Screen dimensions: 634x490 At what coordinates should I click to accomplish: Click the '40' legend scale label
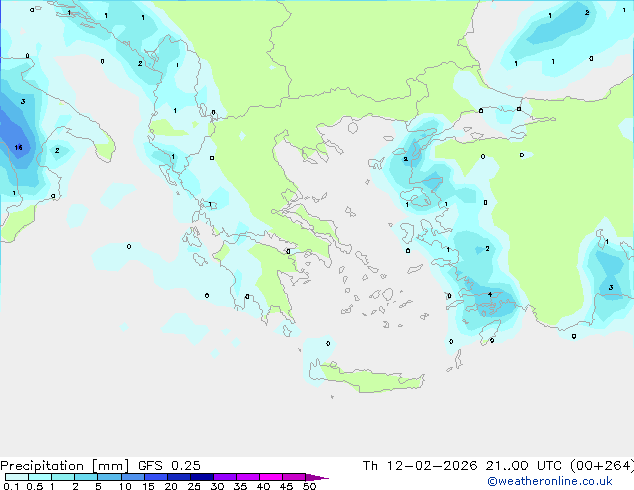pos(263,486)
